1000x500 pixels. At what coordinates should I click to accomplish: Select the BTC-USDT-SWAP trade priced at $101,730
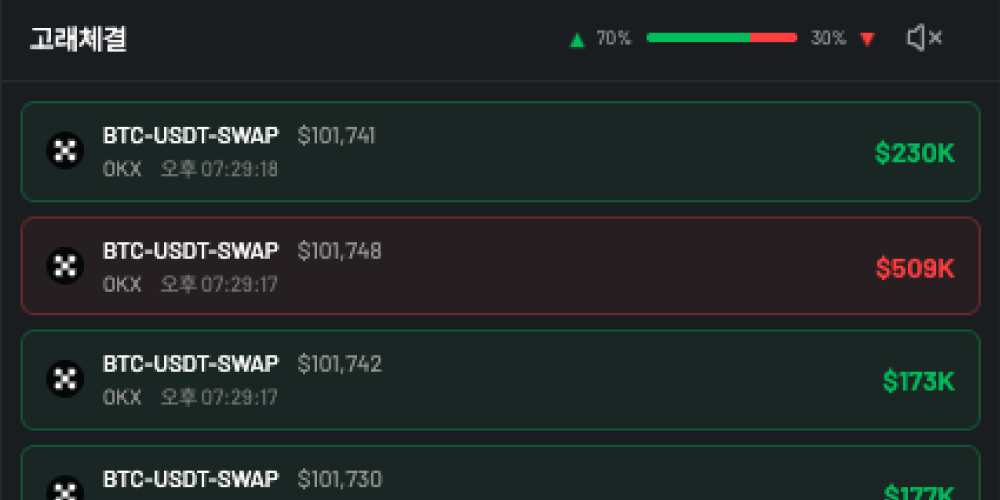point(500,480)
